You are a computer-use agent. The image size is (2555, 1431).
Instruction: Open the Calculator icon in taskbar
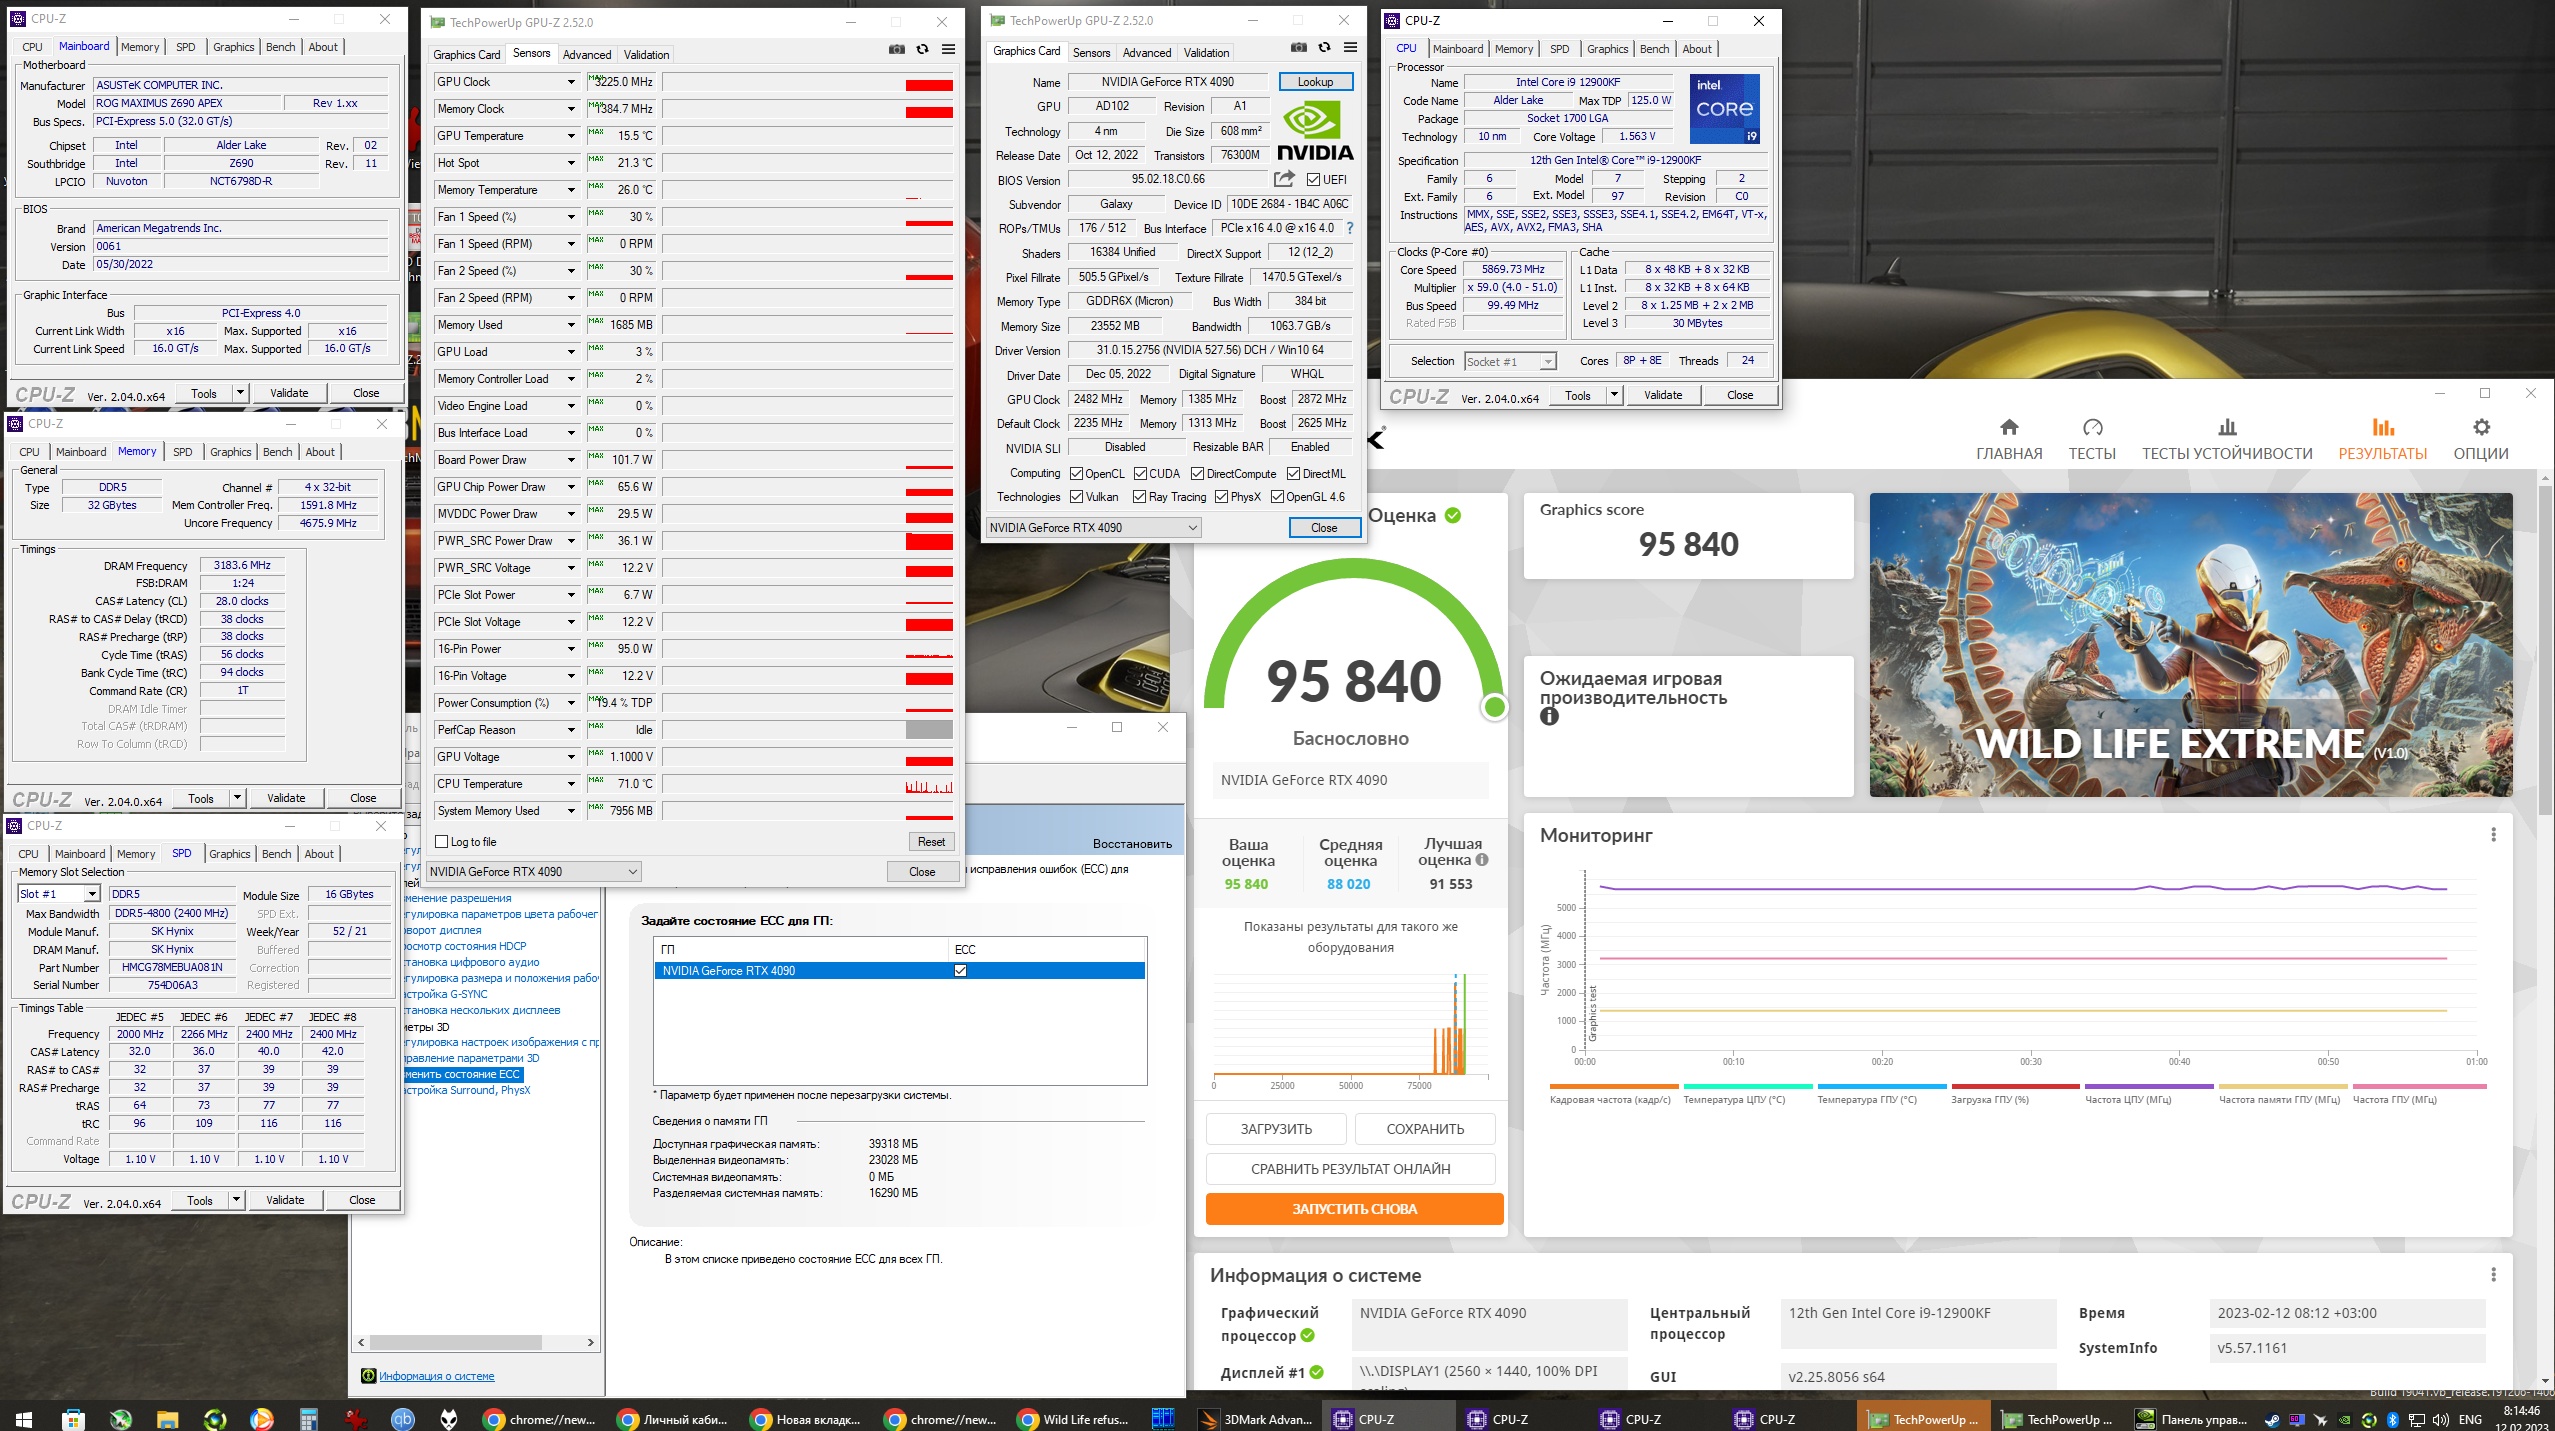[308, 1419]
